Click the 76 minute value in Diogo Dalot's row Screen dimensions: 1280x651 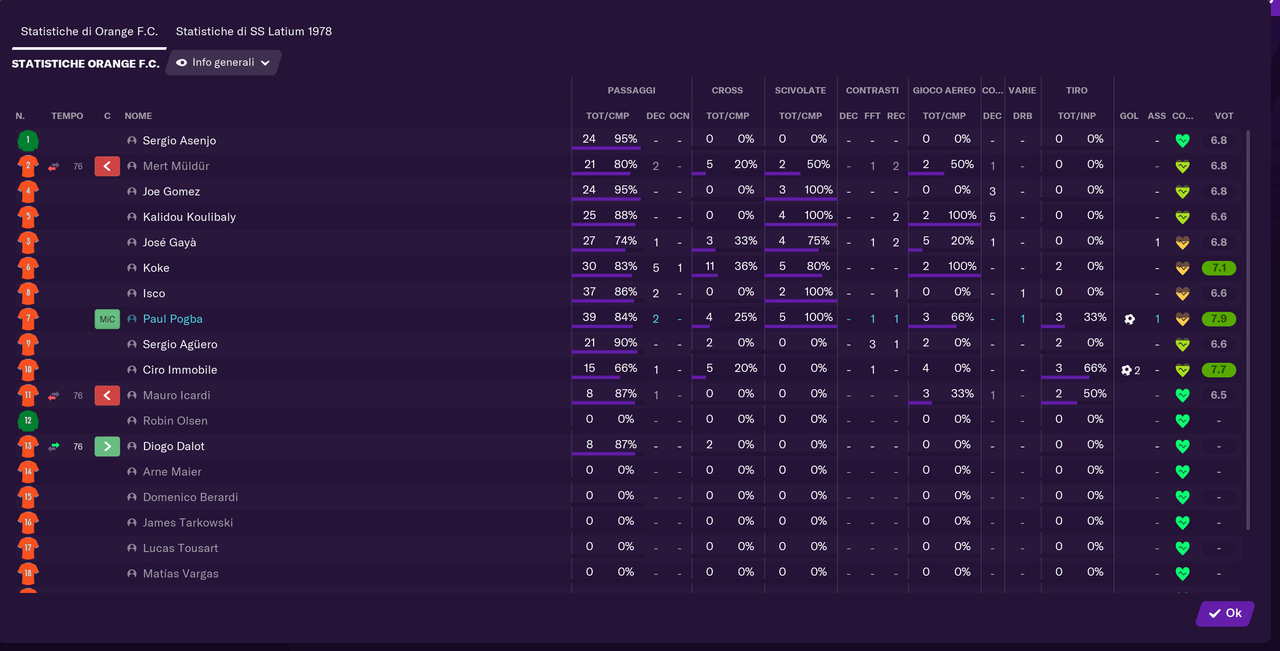(x=78, y=446)
